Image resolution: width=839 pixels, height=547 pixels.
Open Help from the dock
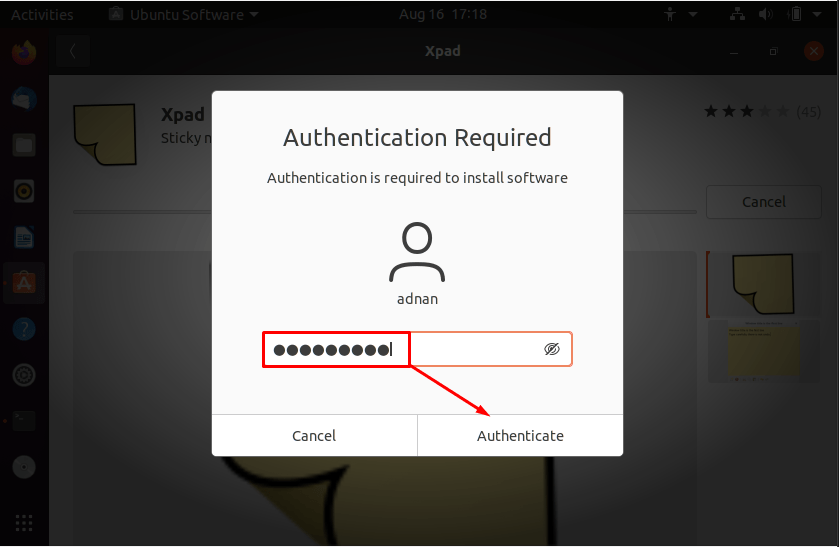click(24, 329)
